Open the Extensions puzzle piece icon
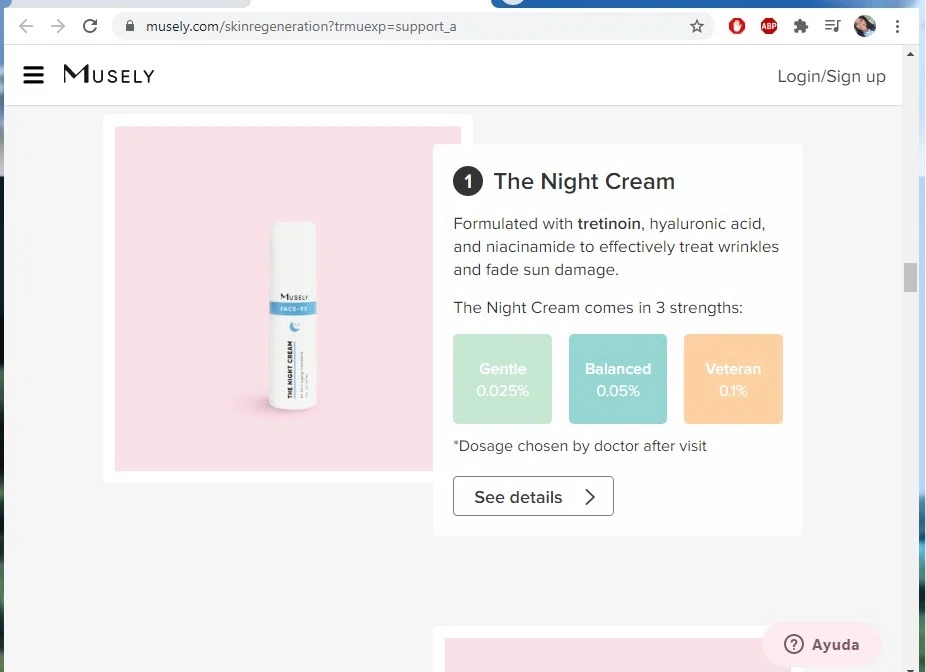 point(800,27)
